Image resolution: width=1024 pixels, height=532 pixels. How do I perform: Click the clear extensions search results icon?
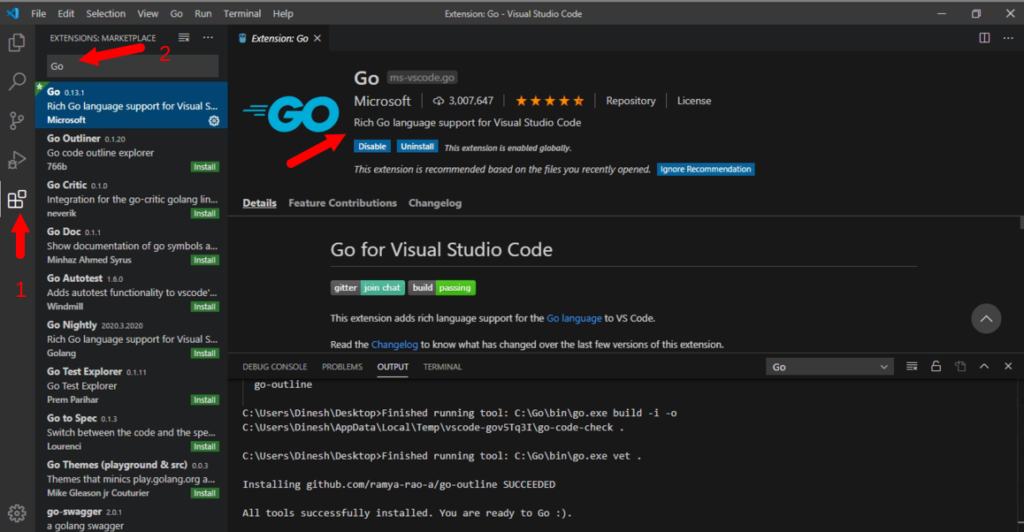pos(184,38)
